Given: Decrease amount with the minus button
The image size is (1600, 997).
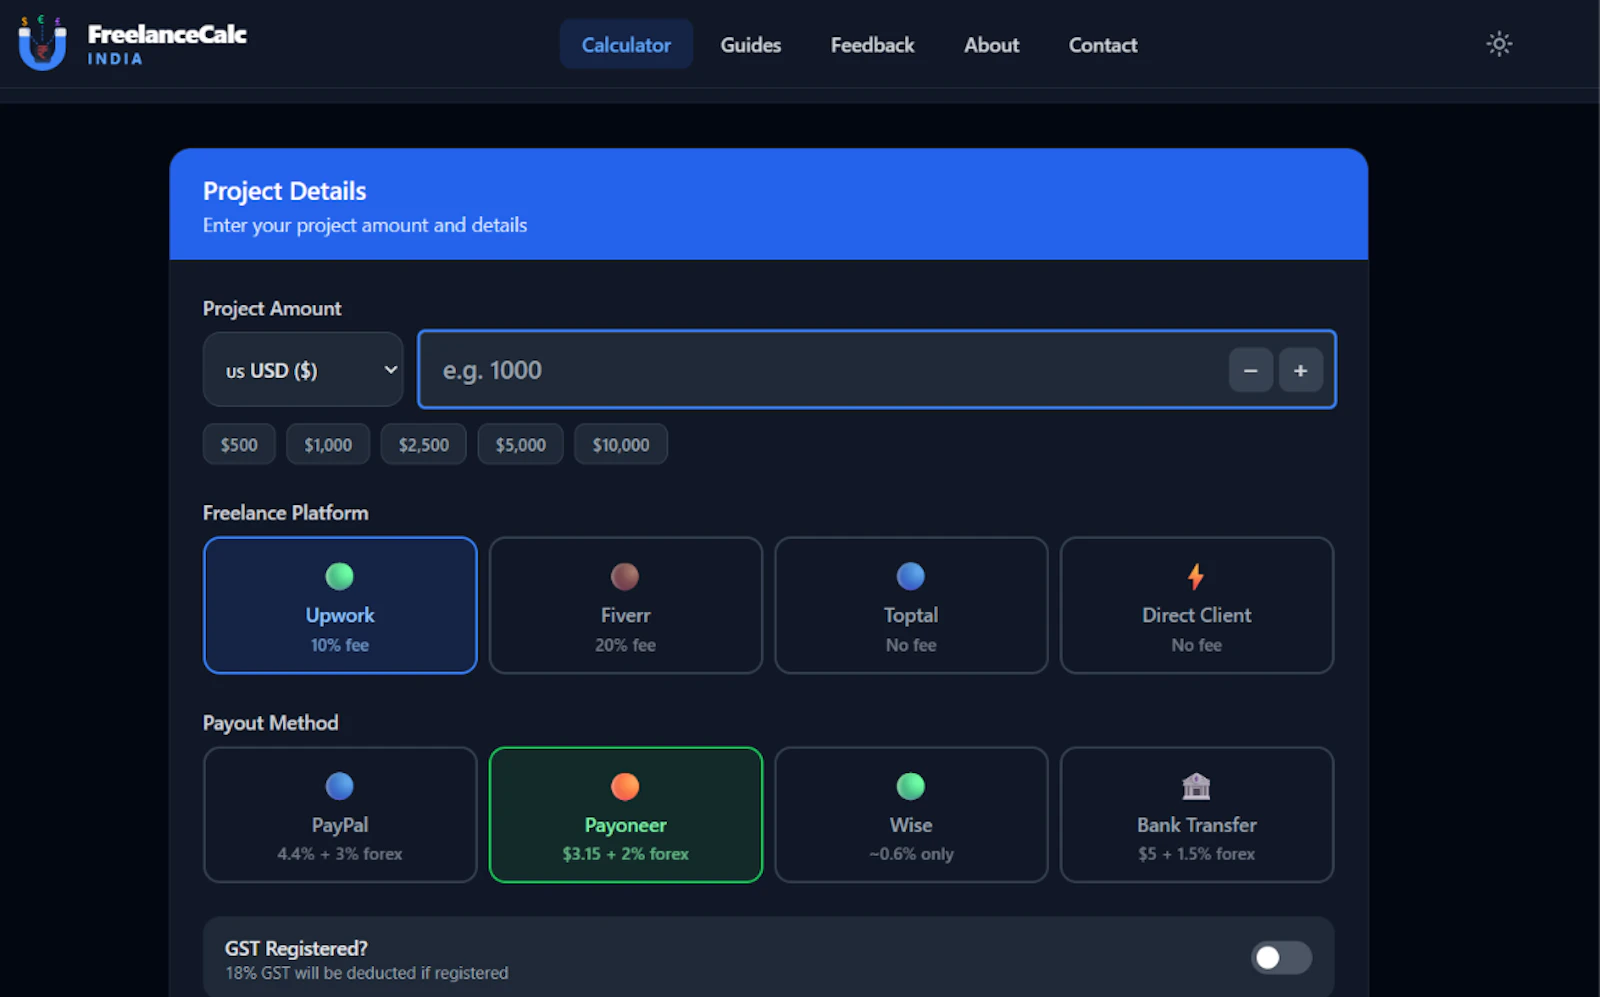Looking at the screenshot, I should pyautogui.click(x=1250, y=370).
